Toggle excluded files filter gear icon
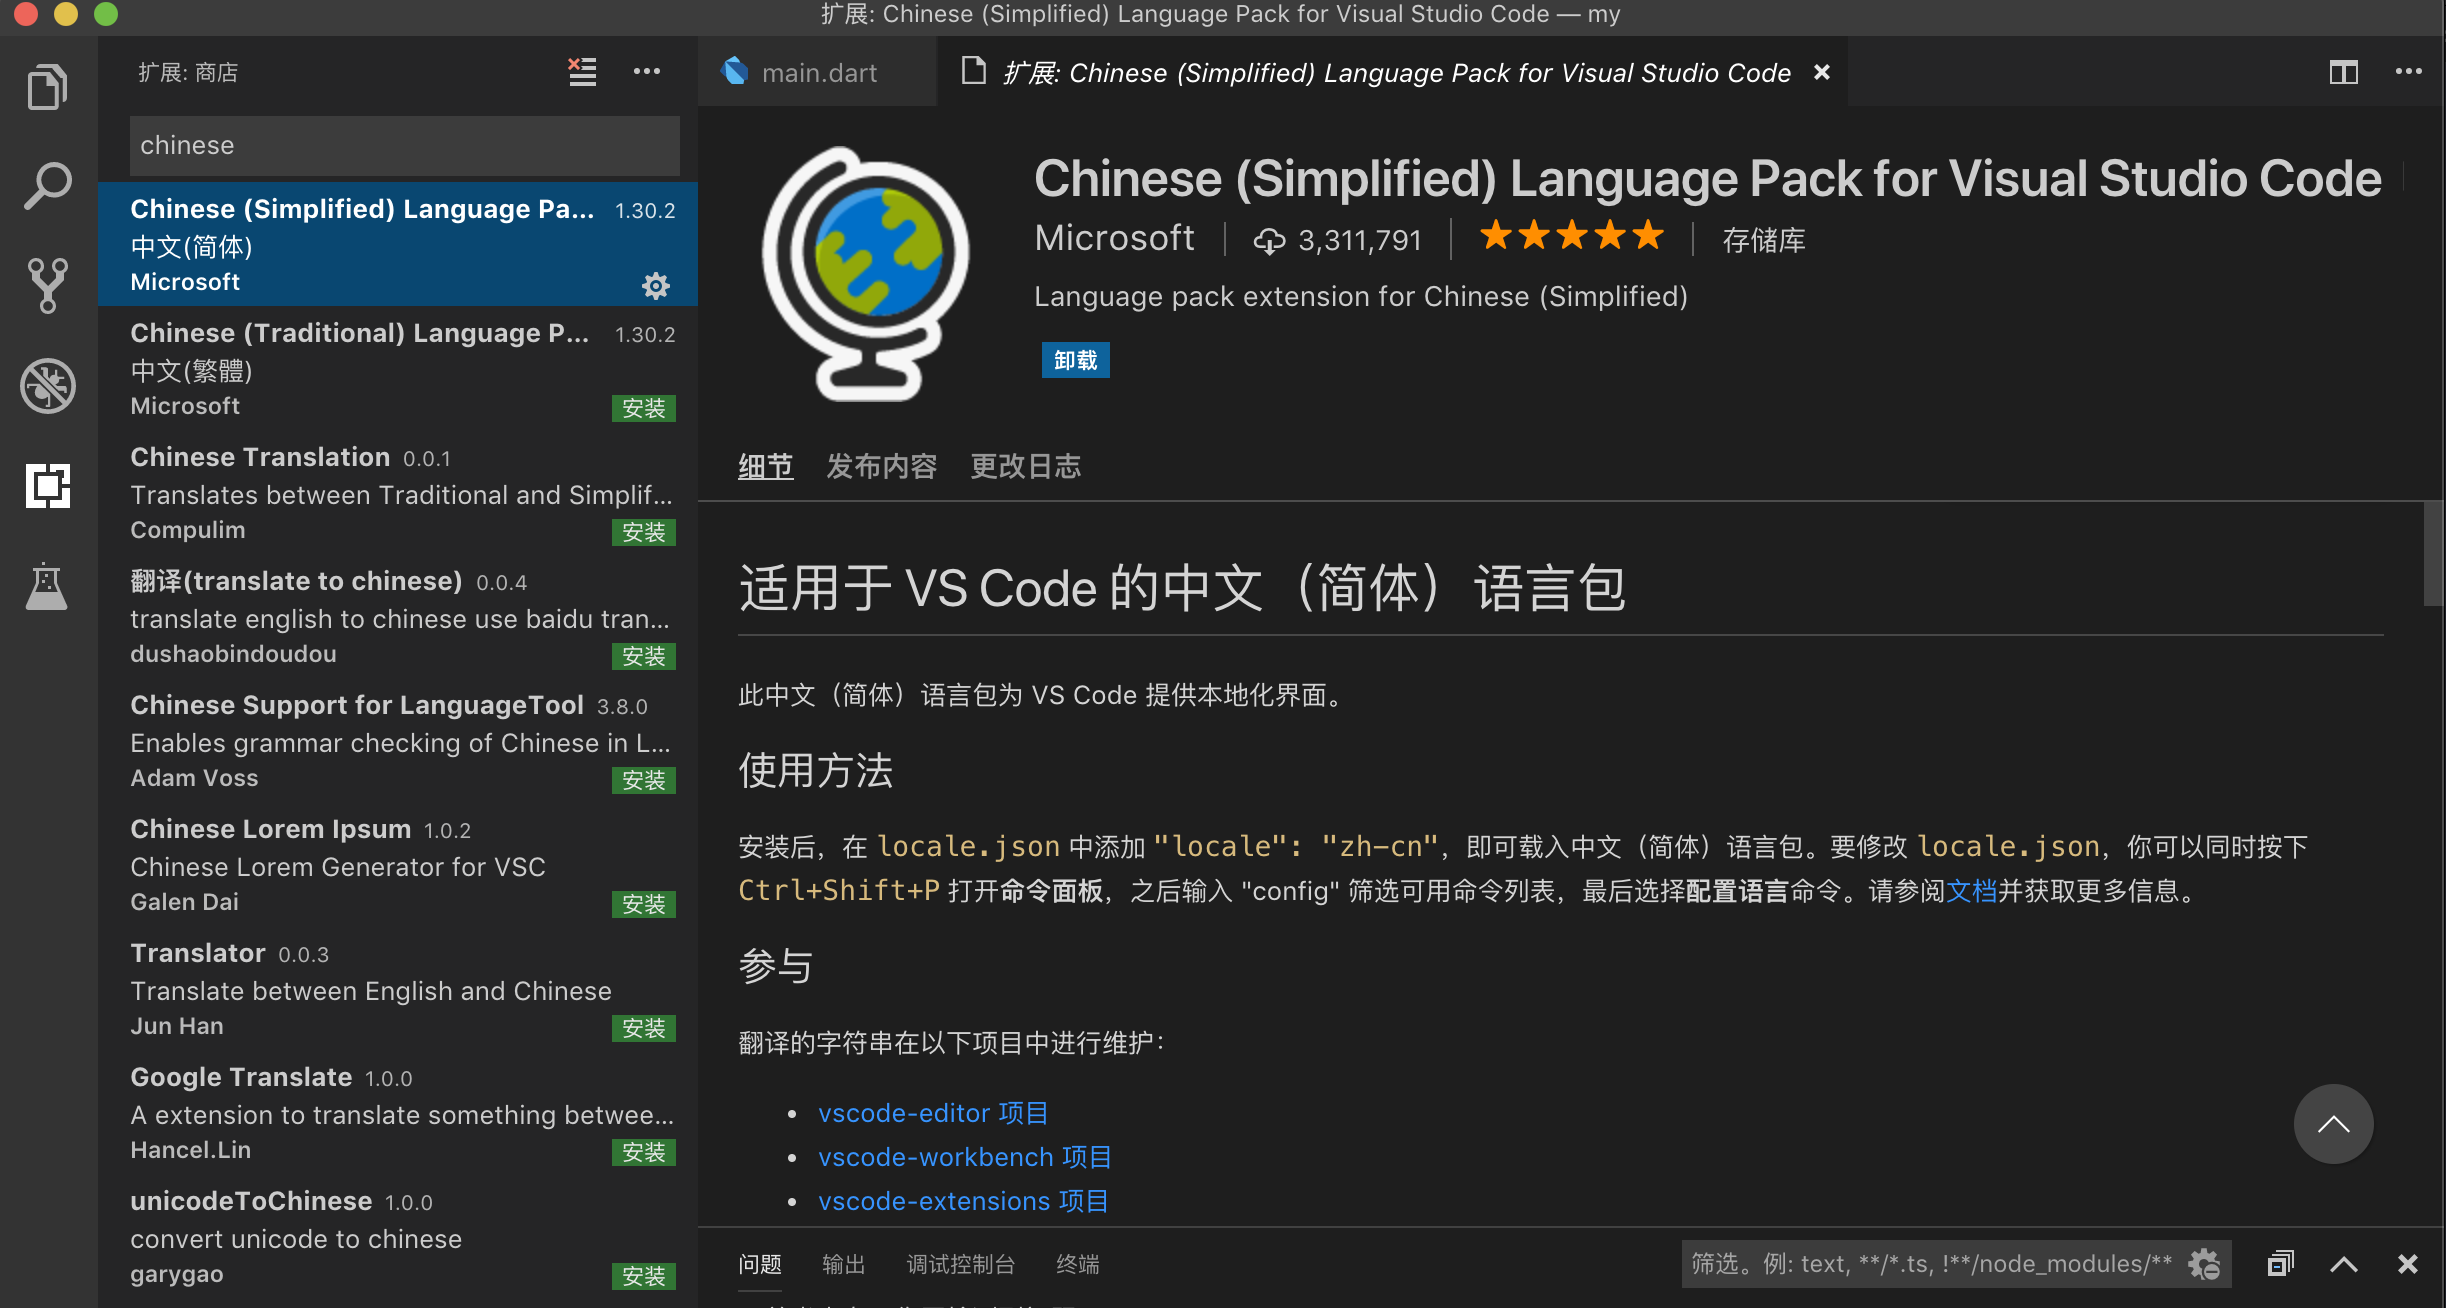2446x1308 pixels. point(2204,1264)
